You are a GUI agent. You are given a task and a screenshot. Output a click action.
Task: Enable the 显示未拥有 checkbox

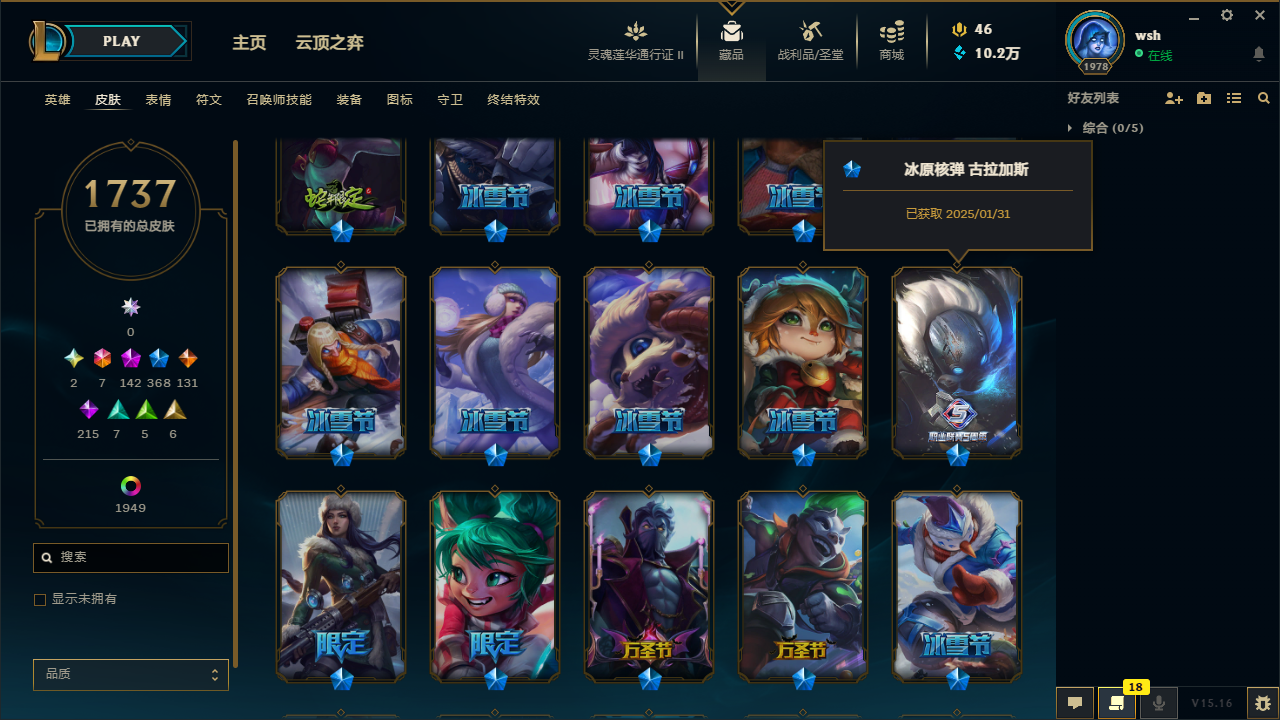pyautogui.click(x=40, y=600)
